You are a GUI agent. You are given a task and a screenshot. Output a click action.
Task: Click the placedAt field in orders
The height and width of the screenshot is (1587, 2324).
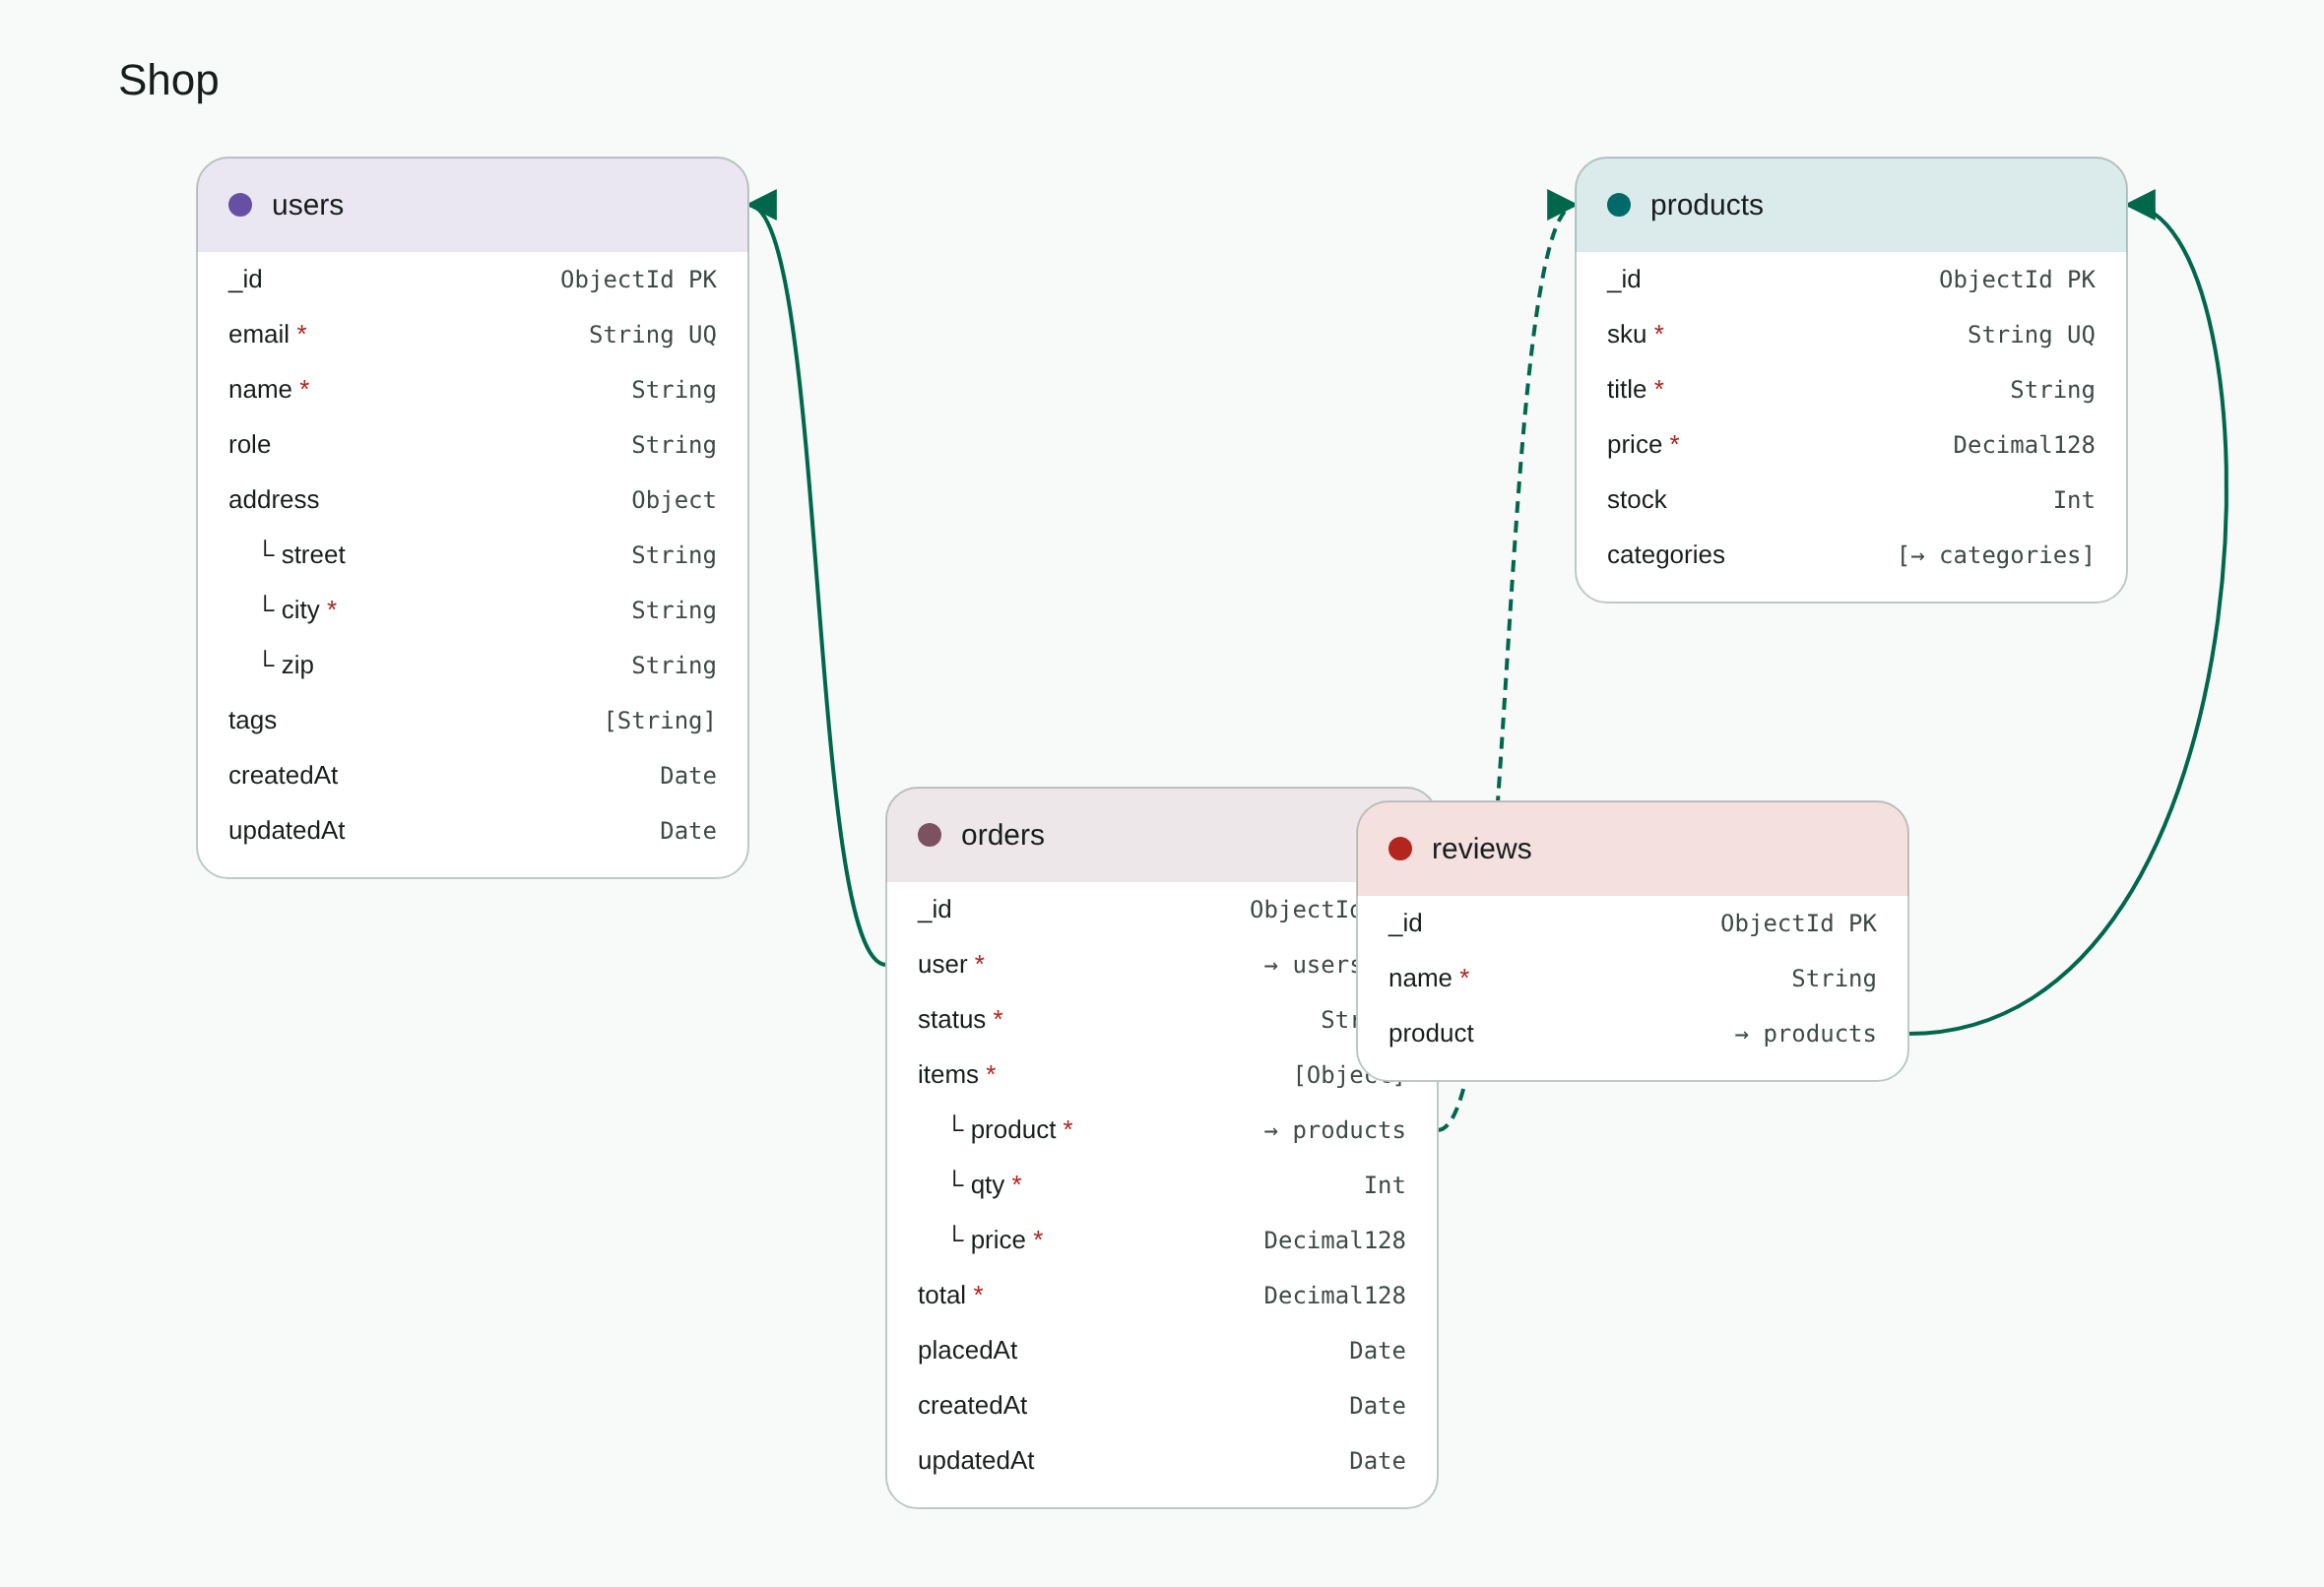coord(1162,1349)
